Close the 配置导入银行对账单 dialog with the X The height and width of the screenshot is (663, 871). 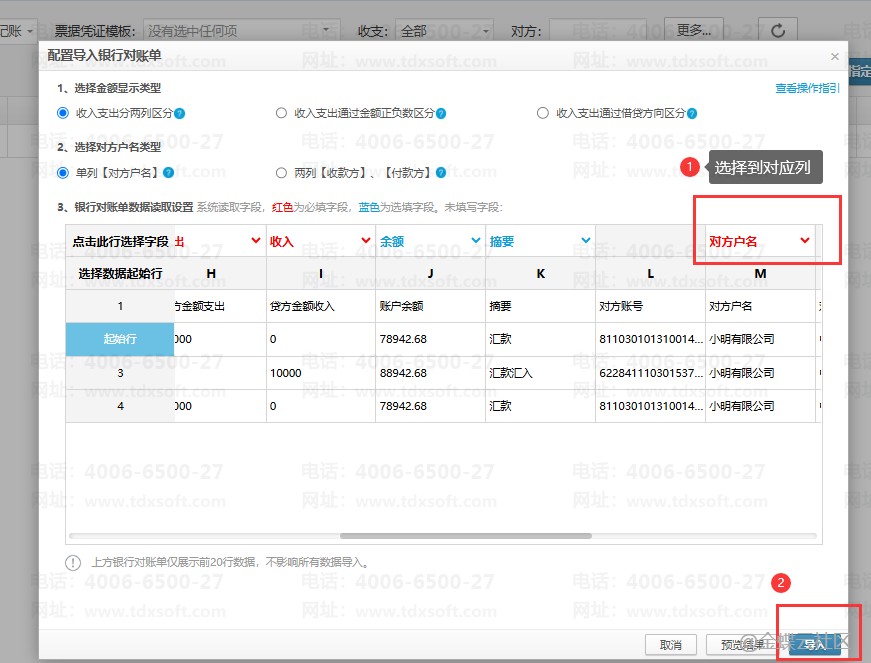click(x=835, y=57)
